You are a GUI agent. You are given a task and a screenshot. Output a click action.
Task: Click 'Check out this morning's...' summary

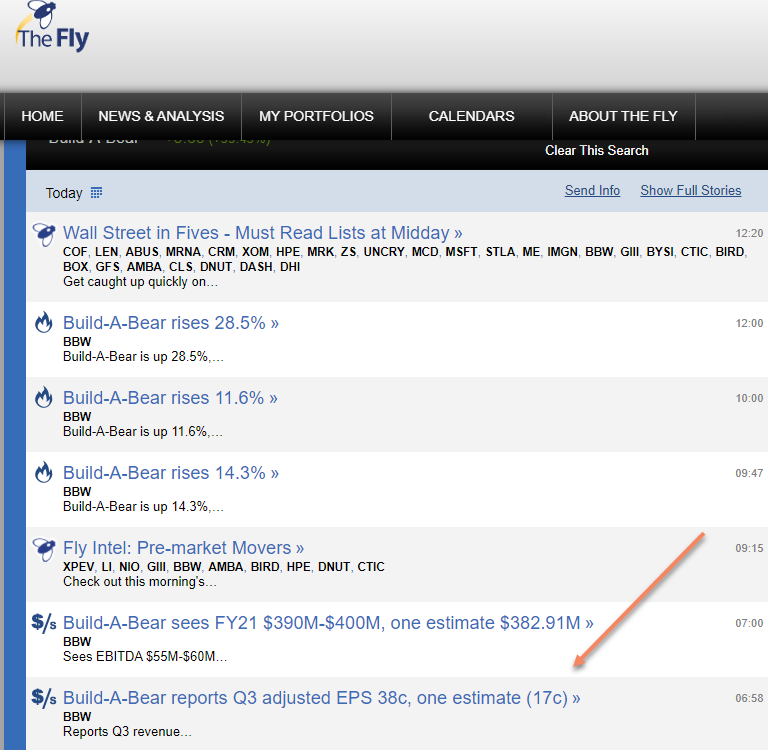pyautogui.click(x=140, y=581)
